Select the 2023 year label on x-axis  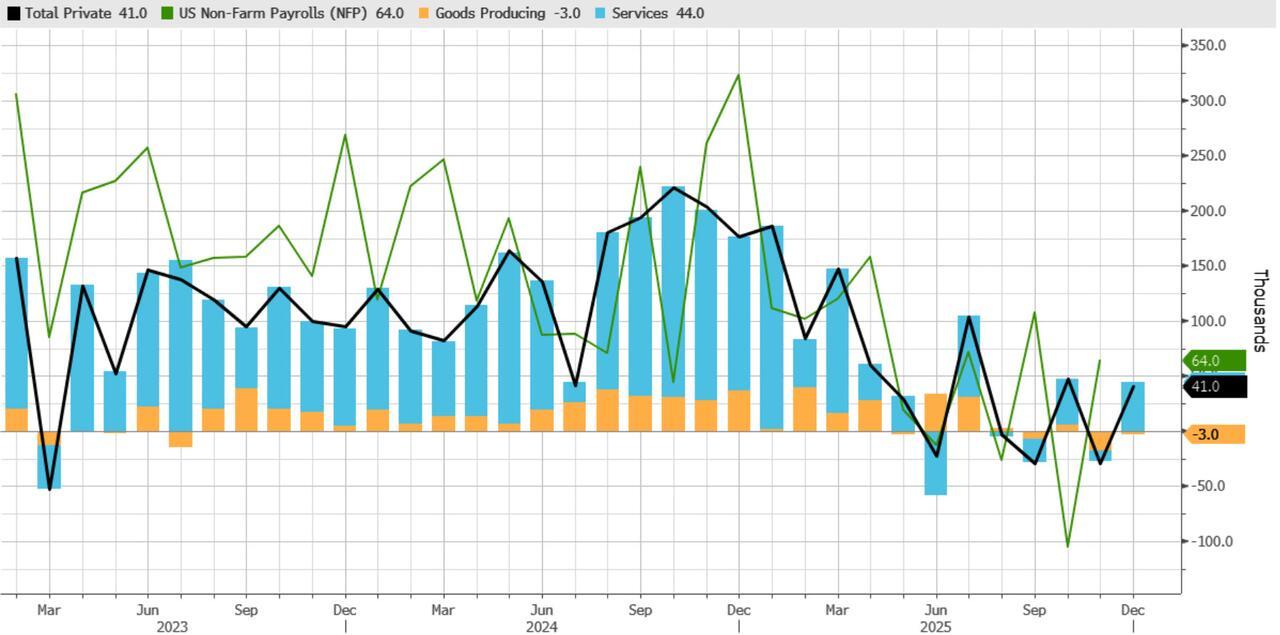(170, 627)
